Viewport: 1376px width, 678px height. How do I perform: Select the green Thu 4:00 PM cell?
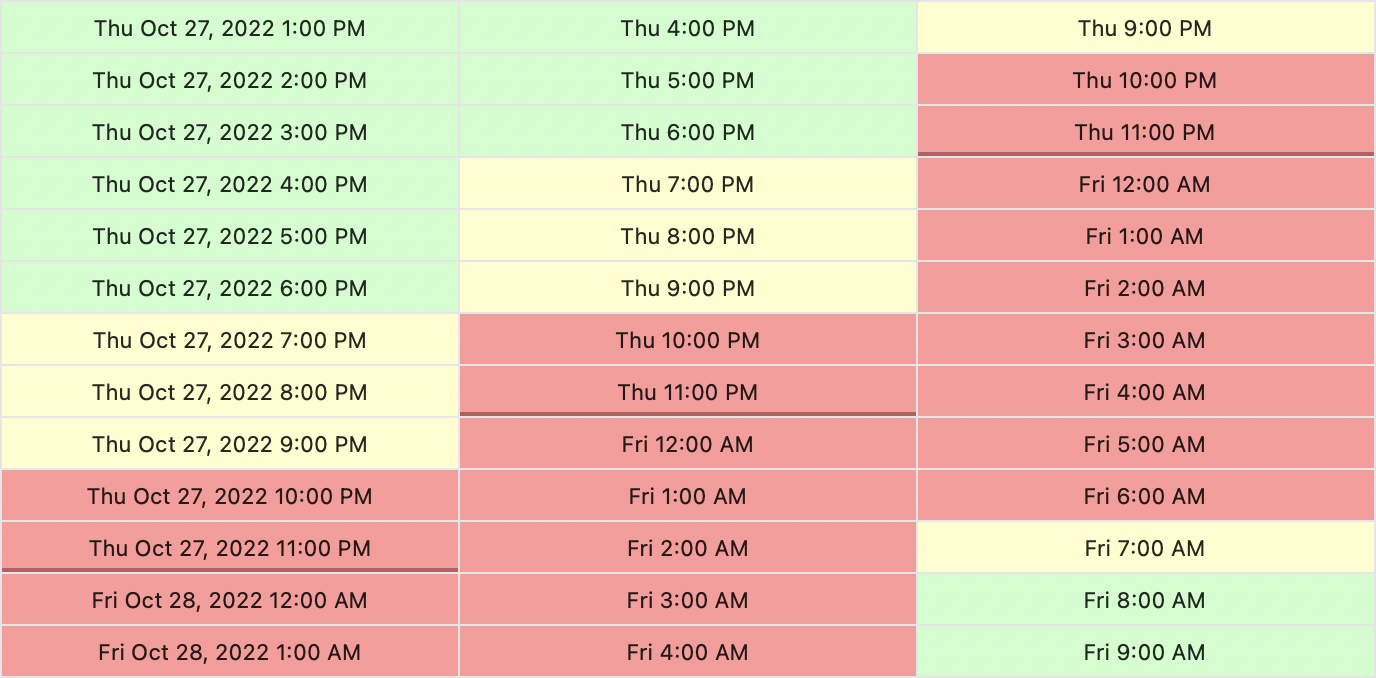point(687,28)
